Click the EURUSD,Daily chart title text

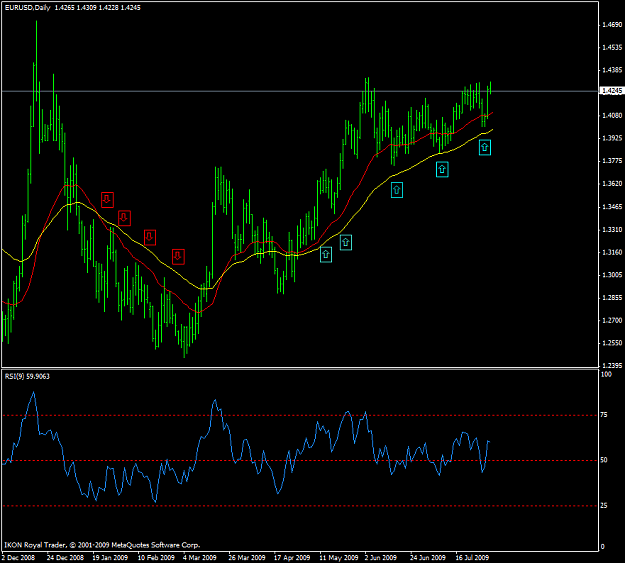tap(28, 8)
